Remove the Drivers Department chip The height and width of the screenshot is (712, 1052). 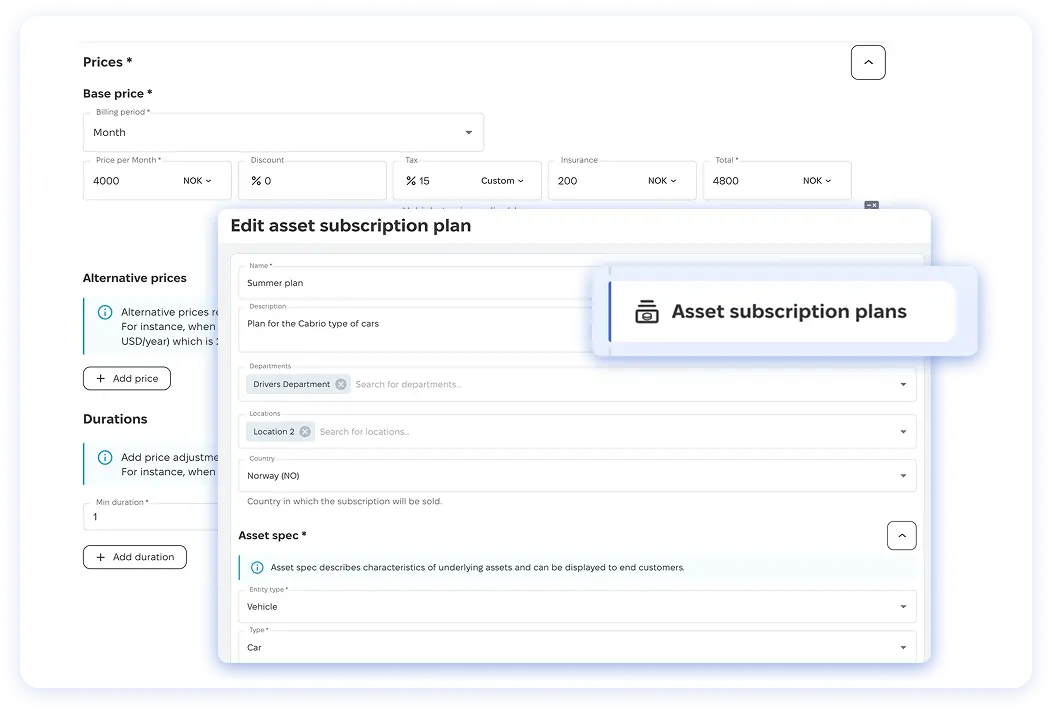341,384
